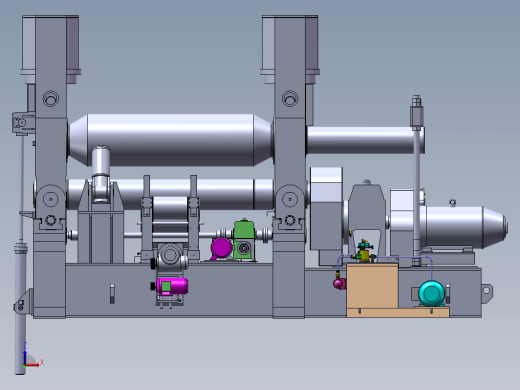Select the tan hydraulic oil tank
Viewport: 520px width, 390px height.
click(x=372, y=286)
